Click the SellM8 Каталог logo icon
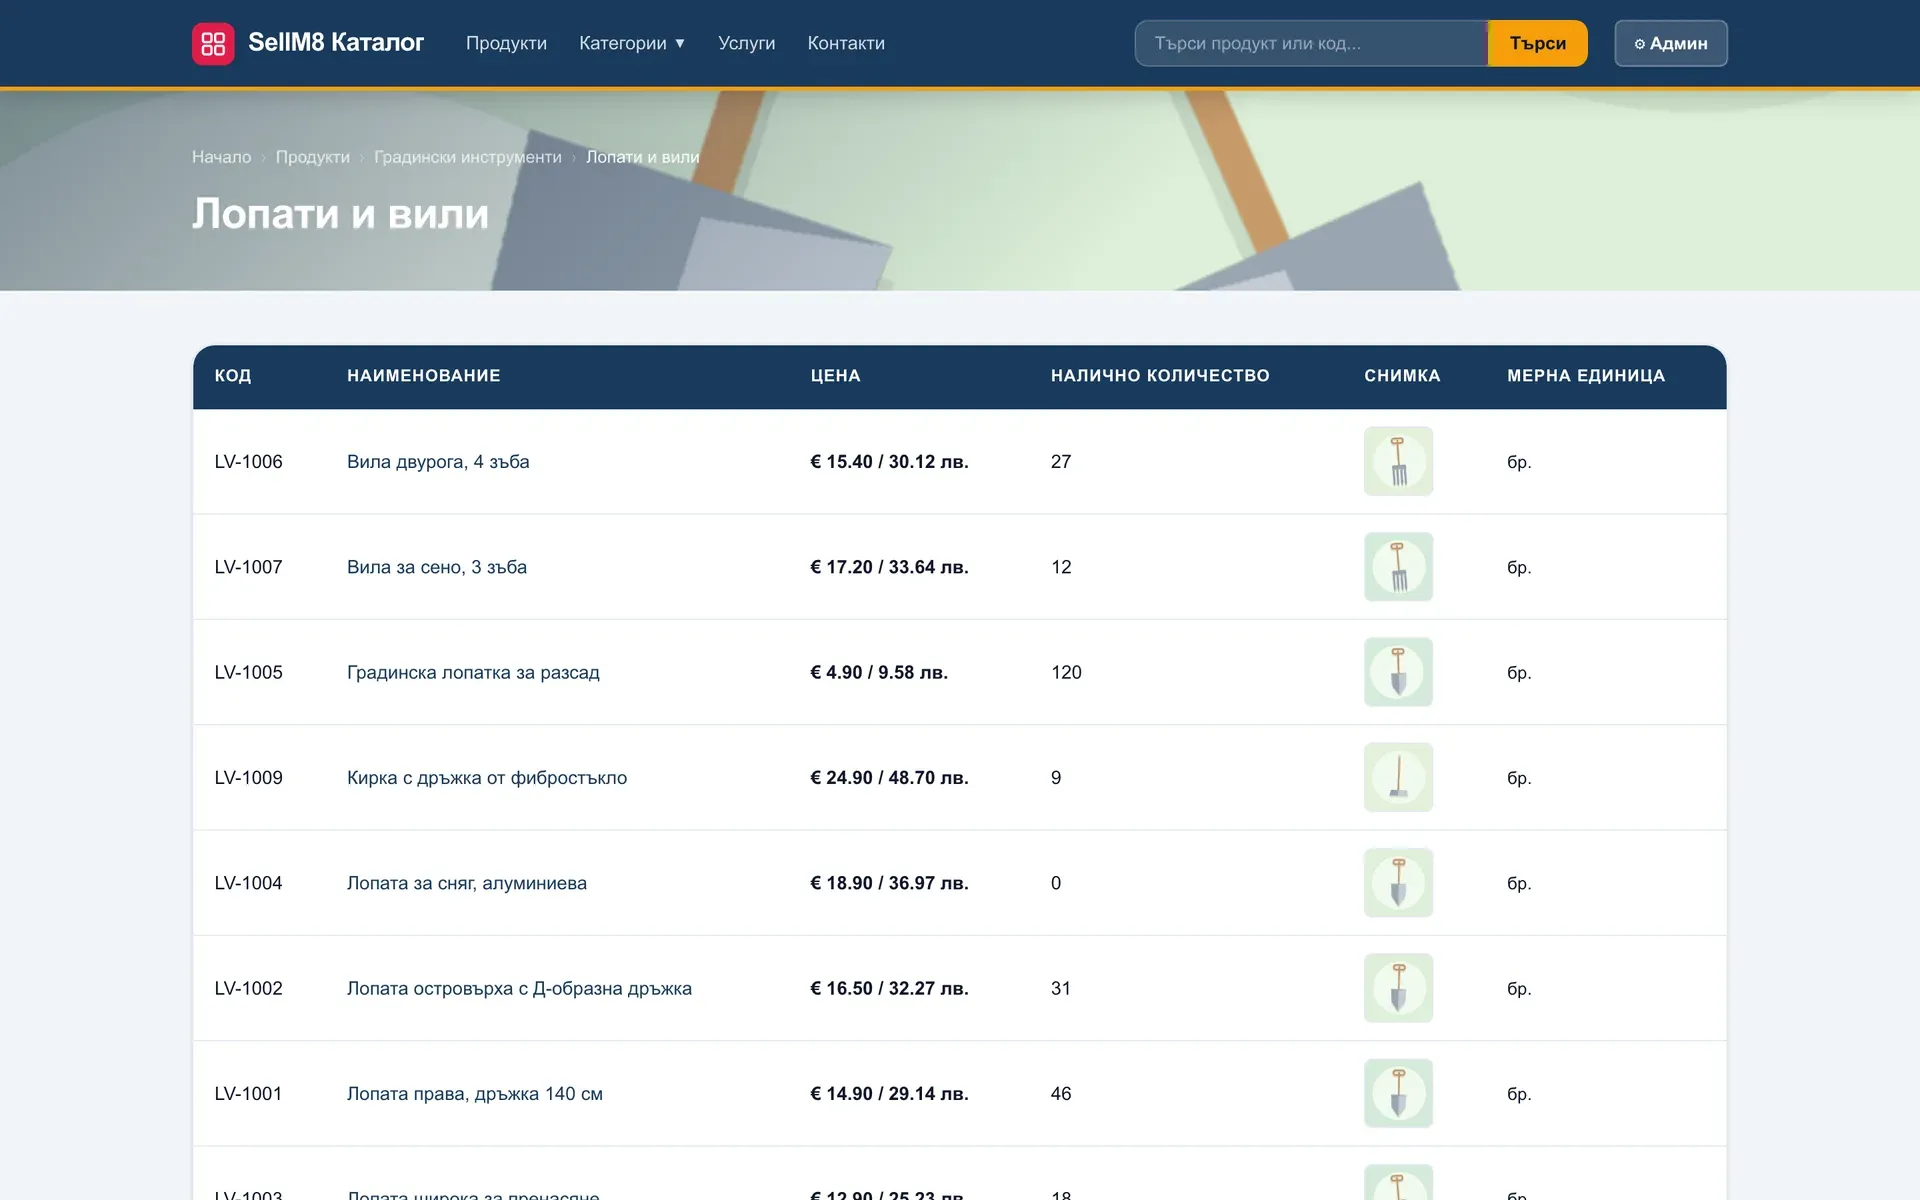Viewport: 1920px width, 1200px height. pos(213,43)
